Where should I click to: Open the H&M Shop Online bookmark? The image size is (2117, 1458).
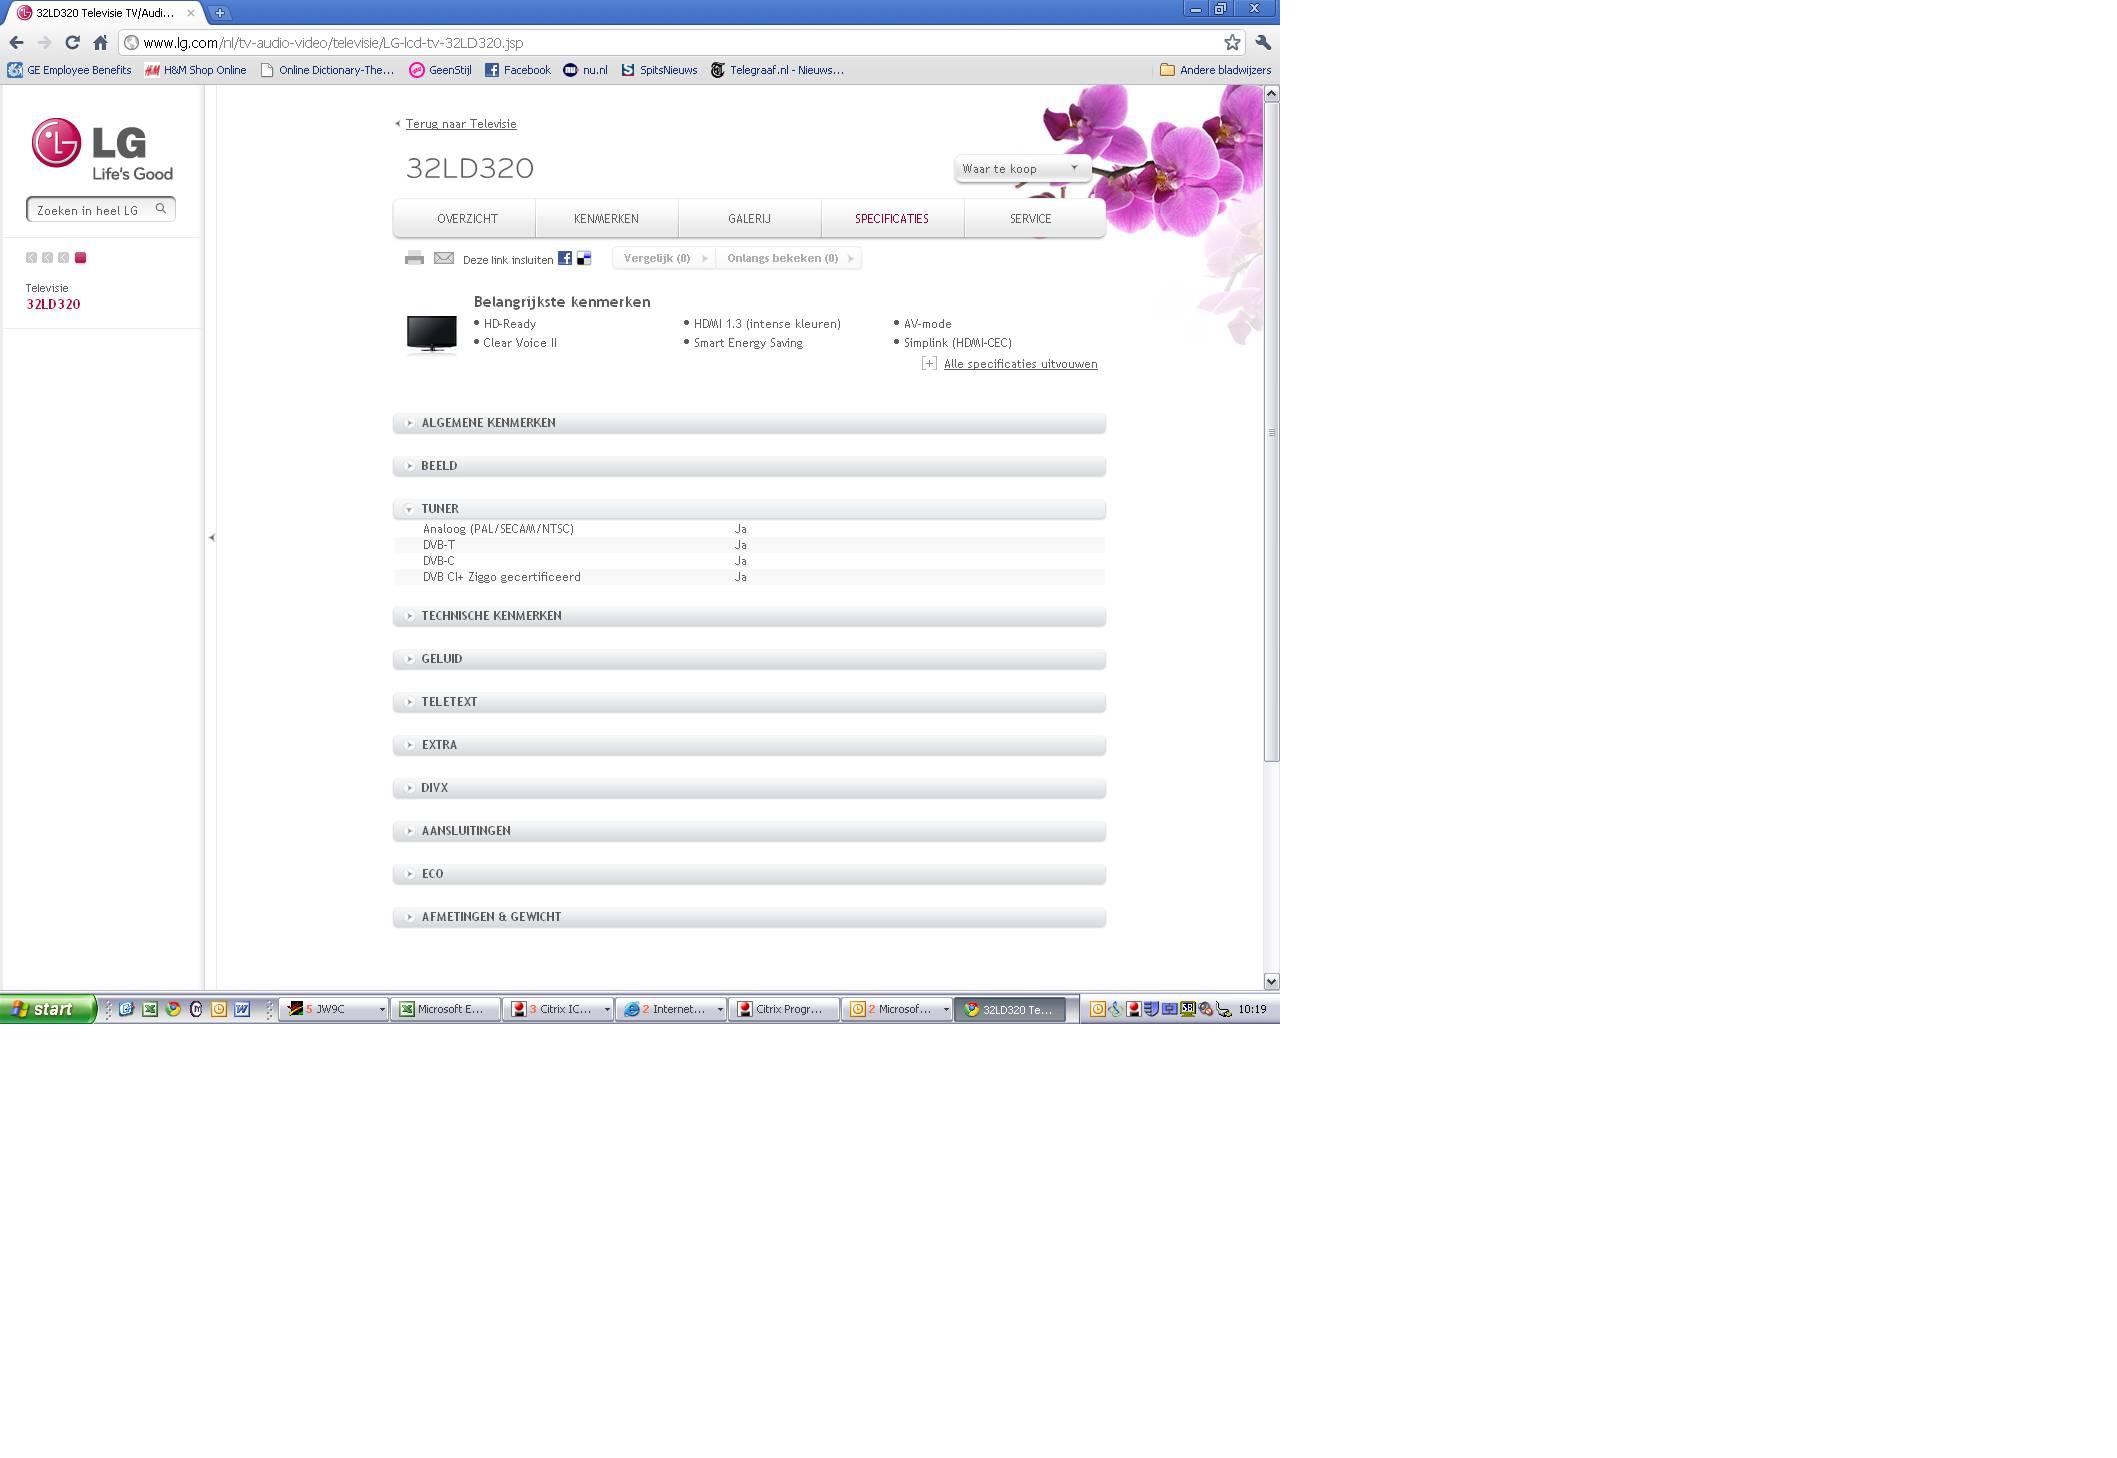click(195, 70)
